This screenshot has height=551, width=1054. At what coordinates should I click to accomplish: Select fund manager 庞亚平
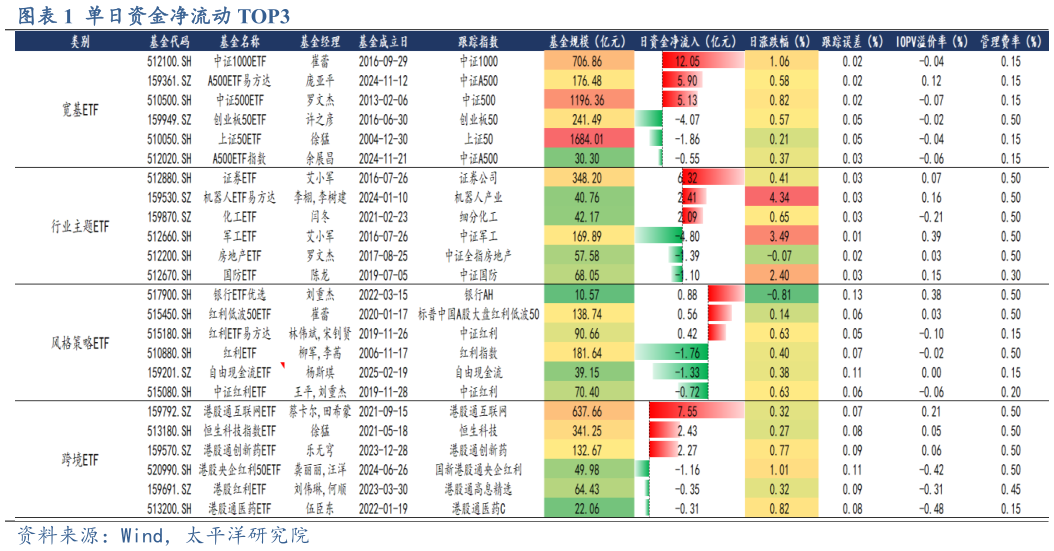pyautogui.click(x=320, y=81)
